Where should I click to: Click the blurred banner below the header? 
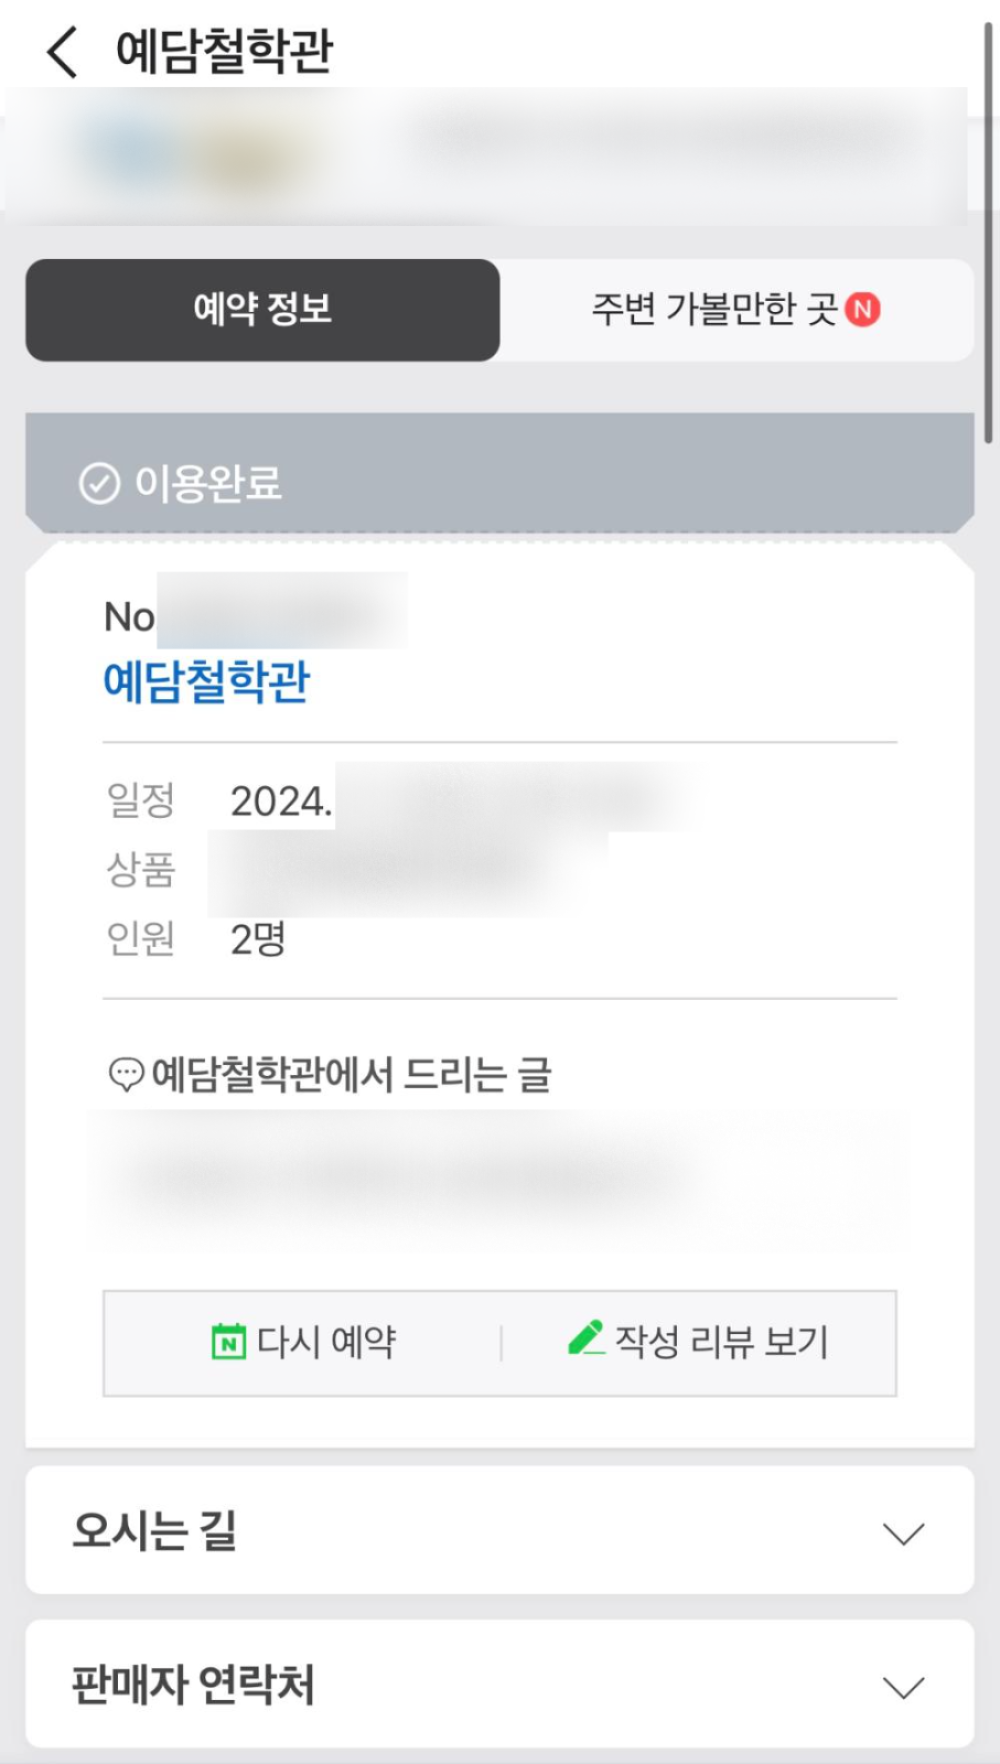click(x=486, y=155)
